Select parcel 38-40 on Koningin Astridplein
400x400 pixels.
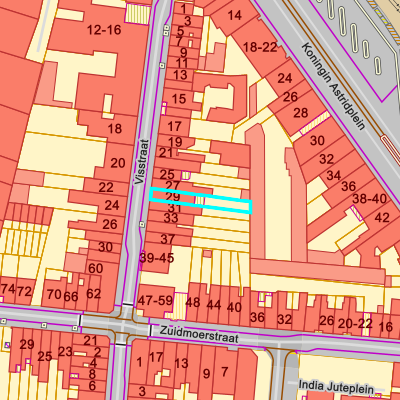click(x=370, y=199)
